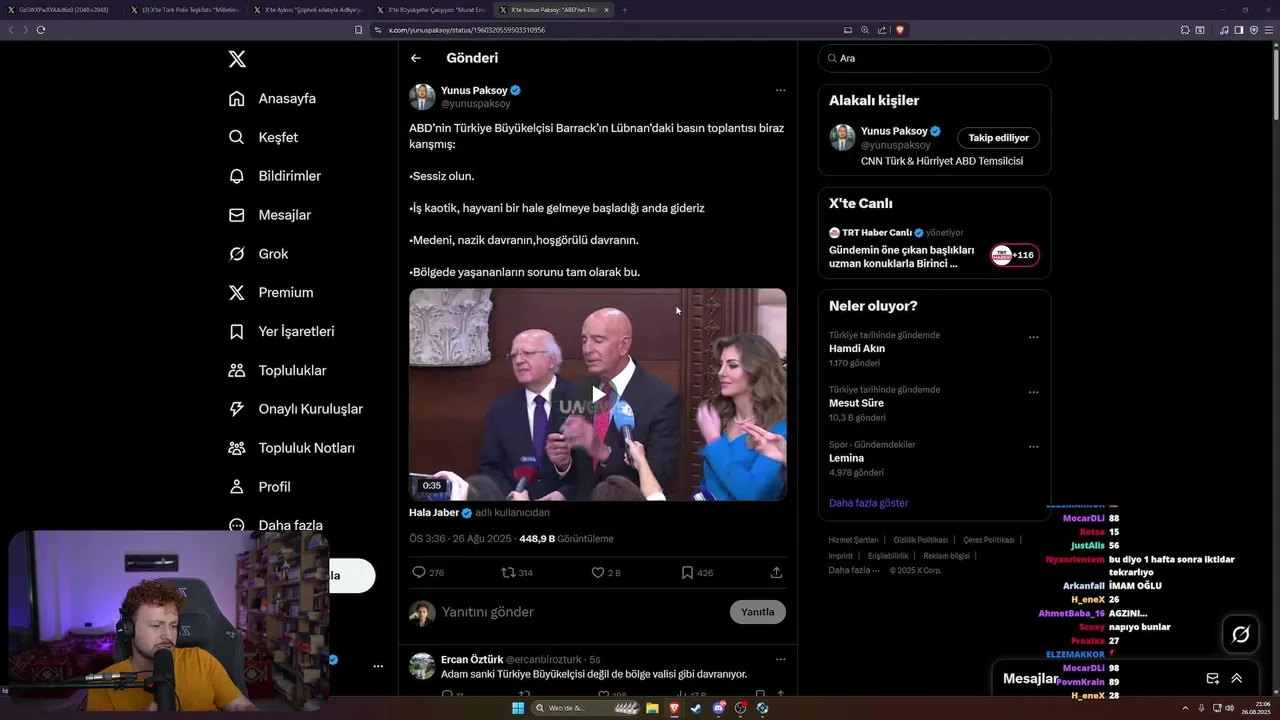Switch to the X'te Aykırı tab
Image resolution: width=1280 pixels, height=720 pixels.
click(310, 10)
